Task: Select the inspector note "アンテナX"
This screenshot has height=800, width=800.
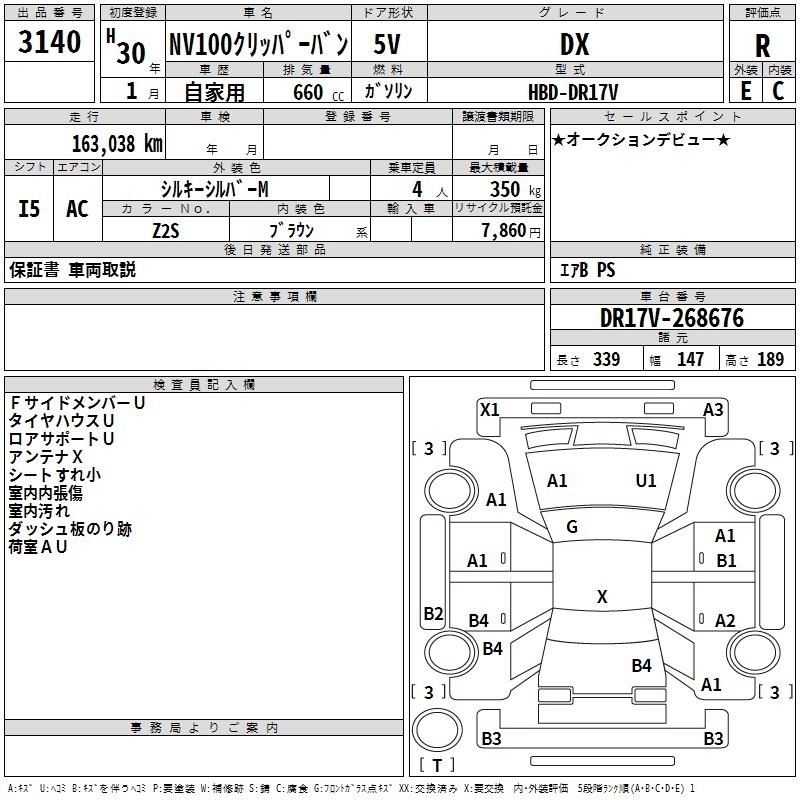Action: tap(45, 456)
